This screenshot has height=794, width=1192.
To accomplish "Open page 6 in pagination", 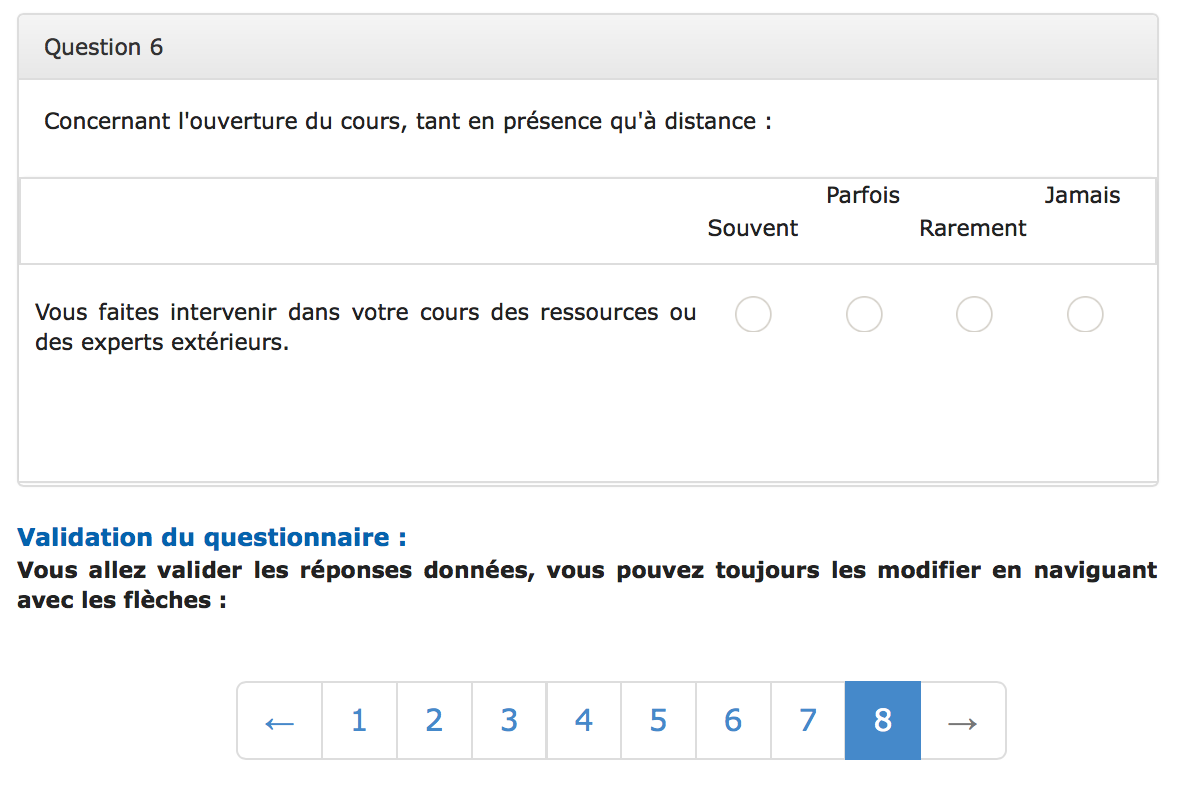I will tap(733, 720).
